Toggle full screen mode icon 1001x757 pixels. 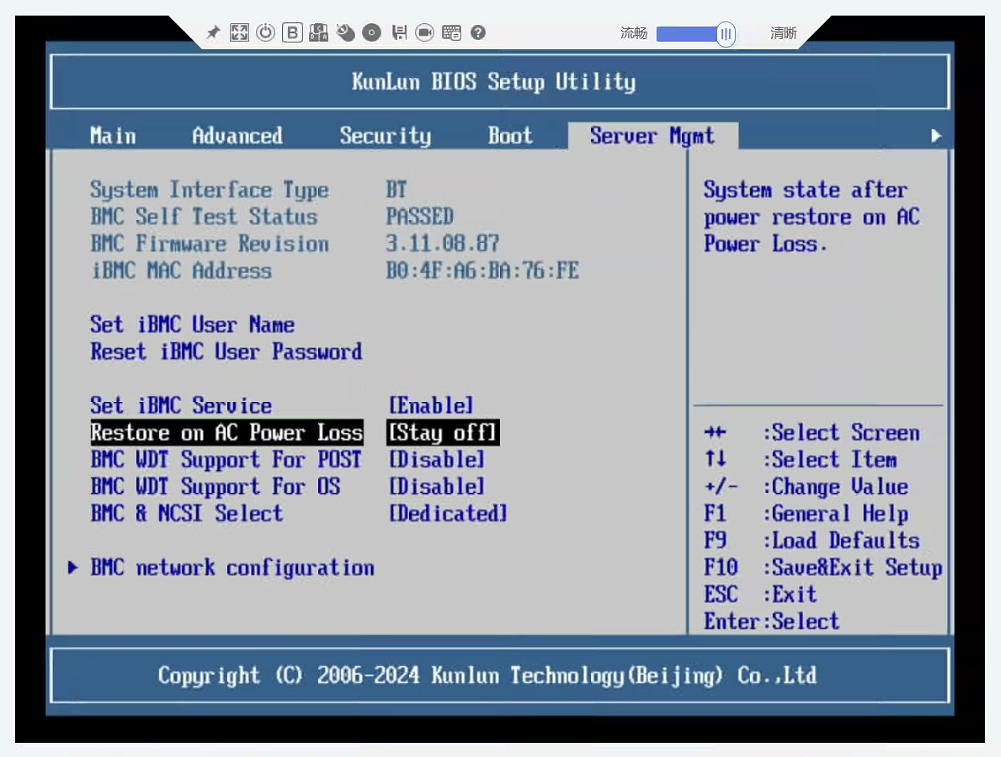239,33
